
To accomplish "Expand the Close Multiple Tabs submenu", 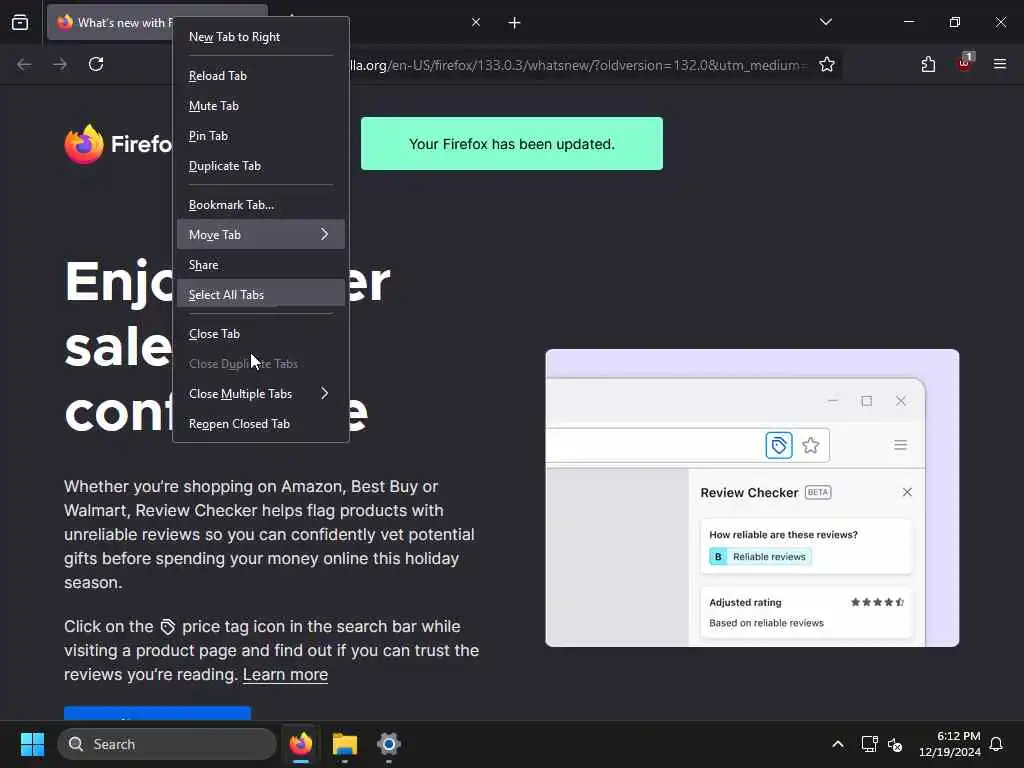I will (x=261, y=394).
